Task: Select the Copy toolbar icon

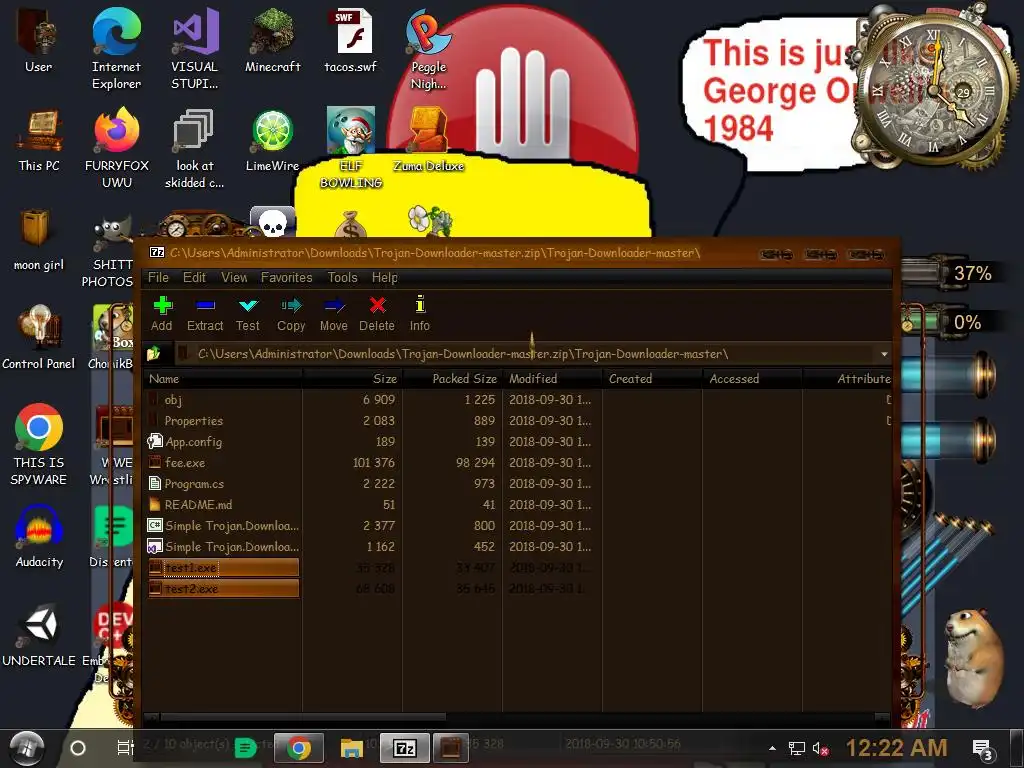Action: (291, 313)
